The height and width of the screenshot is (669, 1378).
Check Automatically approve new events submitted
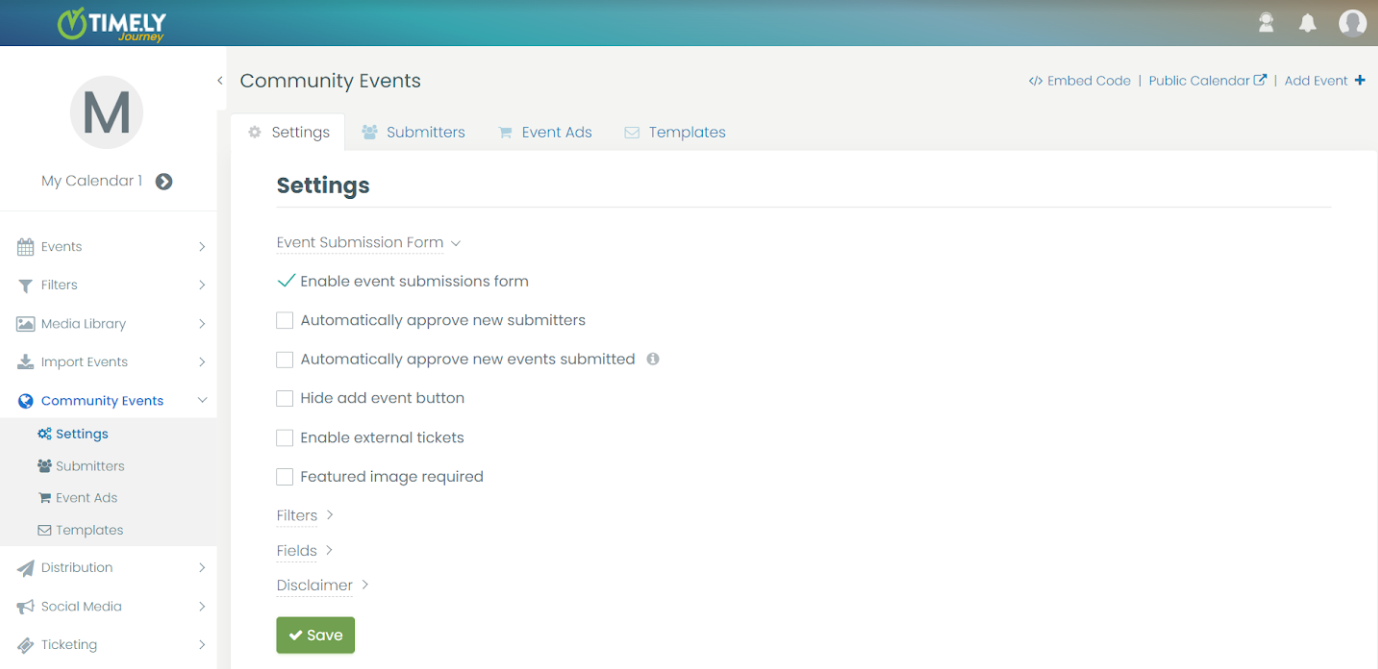pyautogui.click(x=285, y=359)
